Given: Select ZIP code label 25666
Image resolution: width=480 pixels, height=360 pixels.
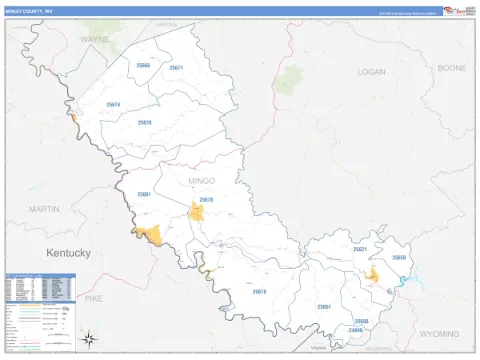Looking at the screenshot, I should 143,65.
